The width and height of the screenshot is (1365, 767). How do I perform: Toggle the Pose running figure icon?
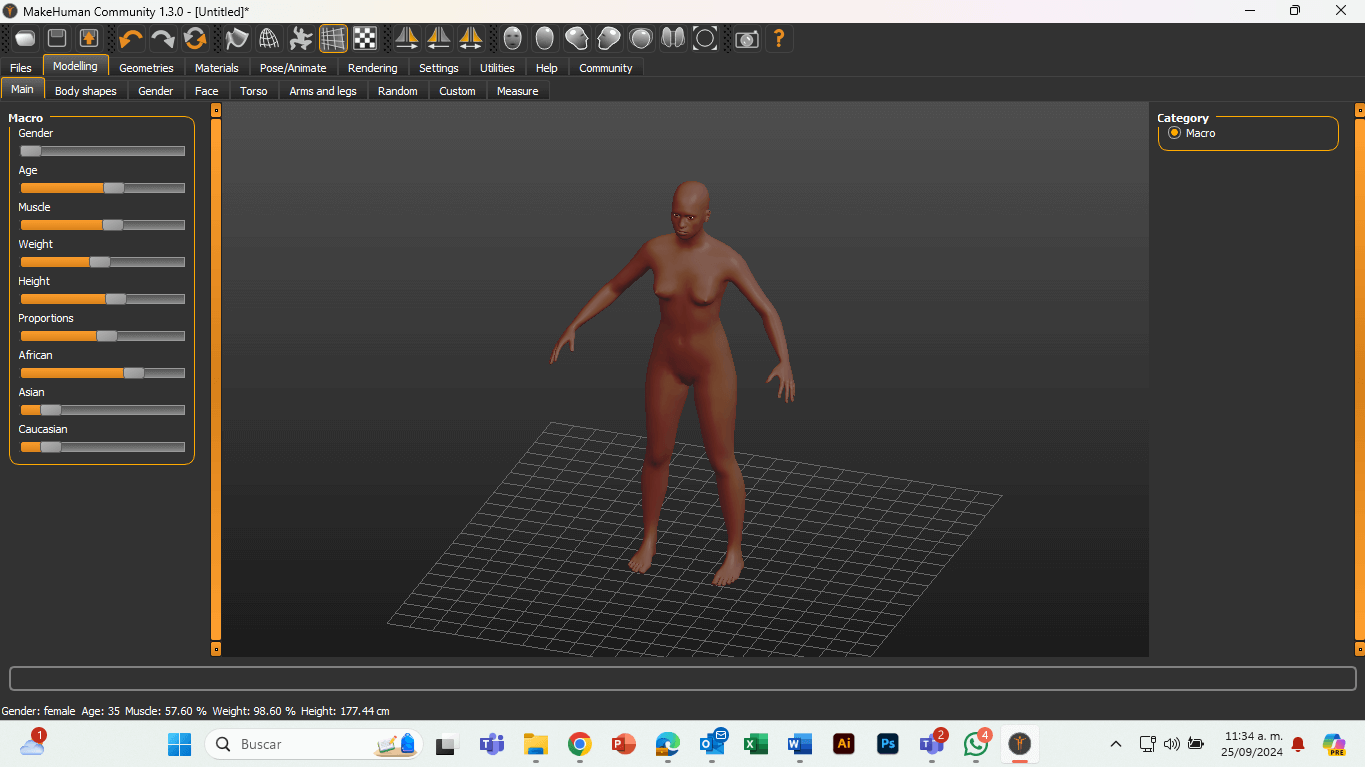click(x=301, y=39)
